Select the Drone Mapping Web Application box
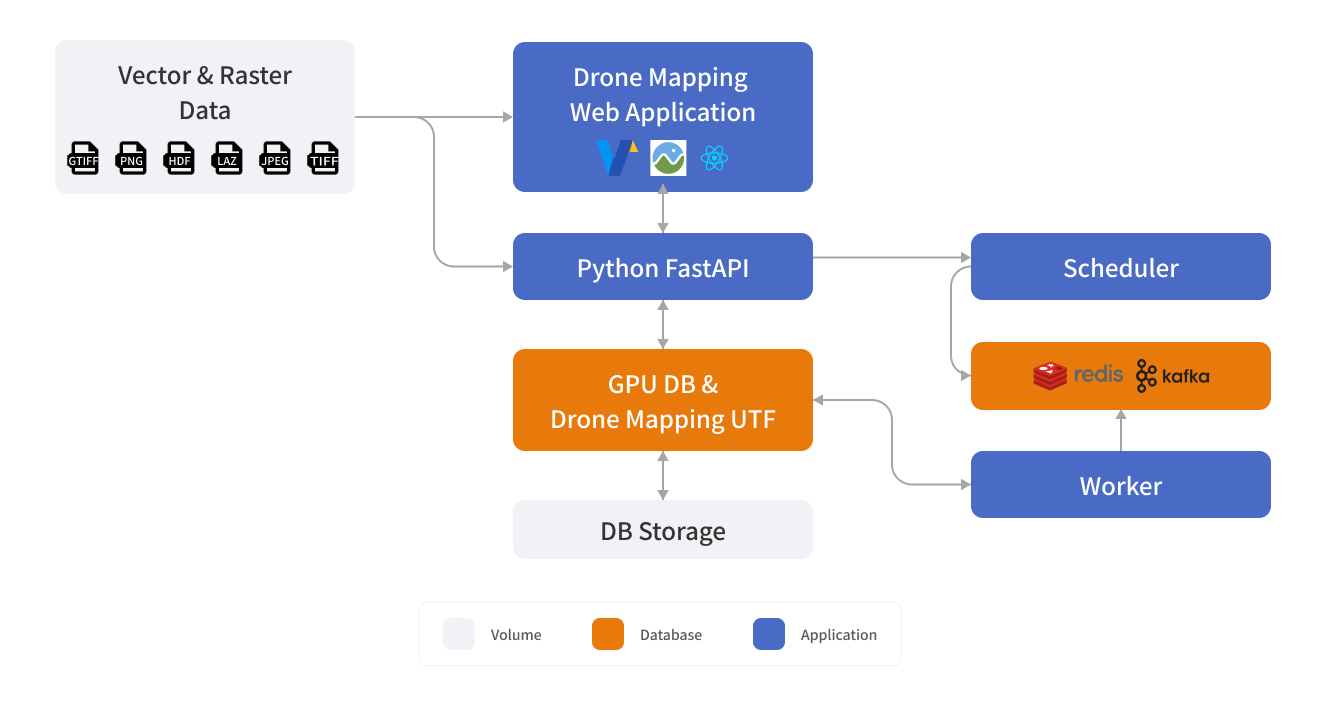The image size is (1321, 716). [x=663, y=116]
